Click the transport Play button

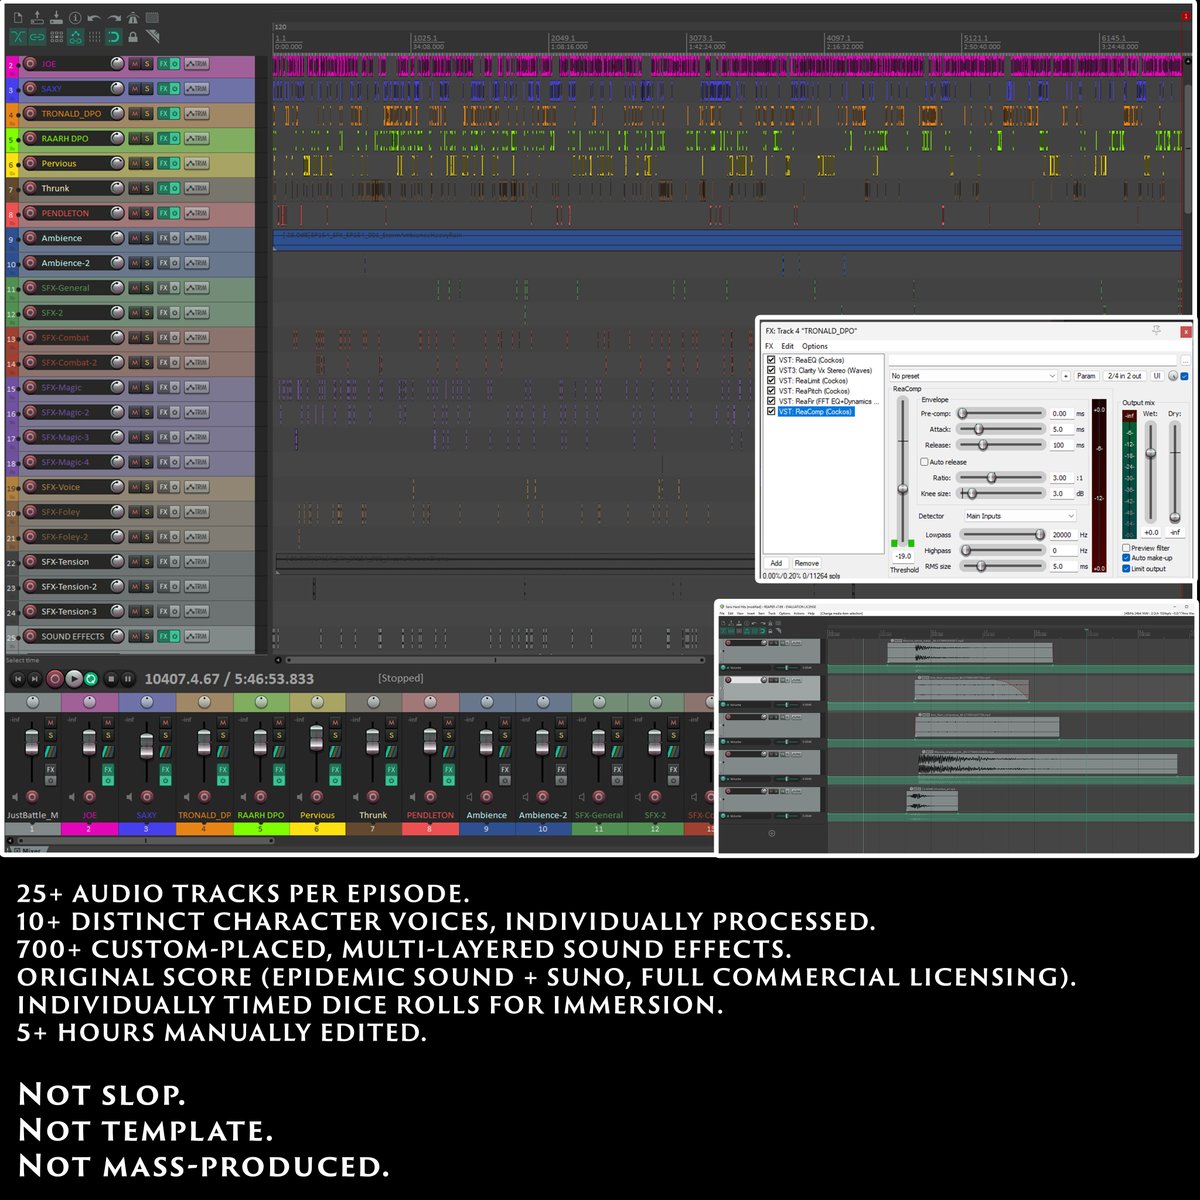[73, 679]
